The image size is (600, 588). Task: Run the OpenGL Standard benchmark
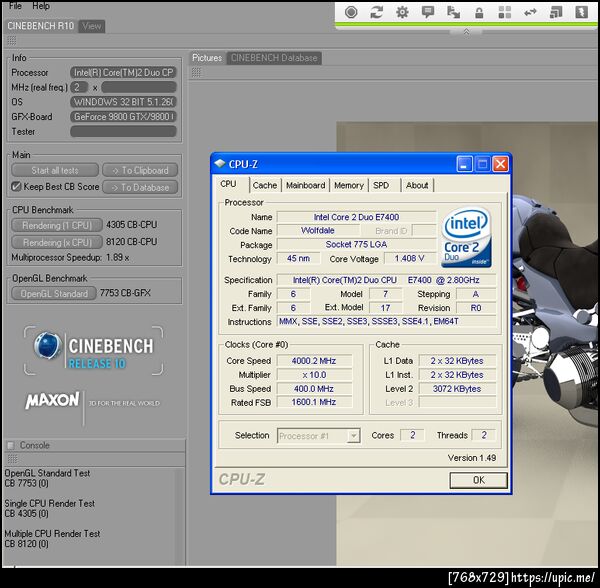click(54, 293)
